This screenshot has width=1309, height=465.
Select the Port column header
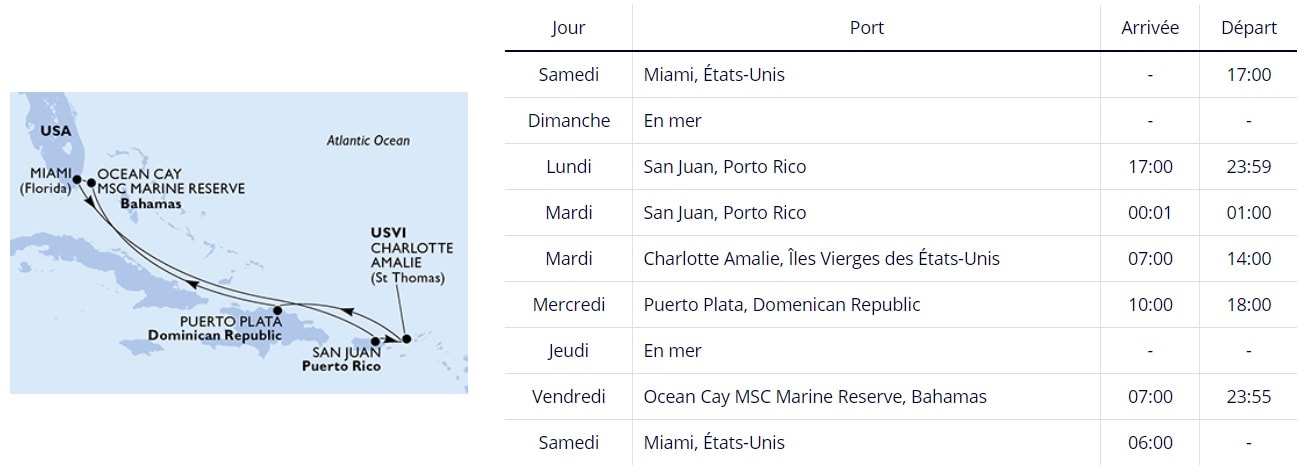pyautogui.click(x=867, y=28)
